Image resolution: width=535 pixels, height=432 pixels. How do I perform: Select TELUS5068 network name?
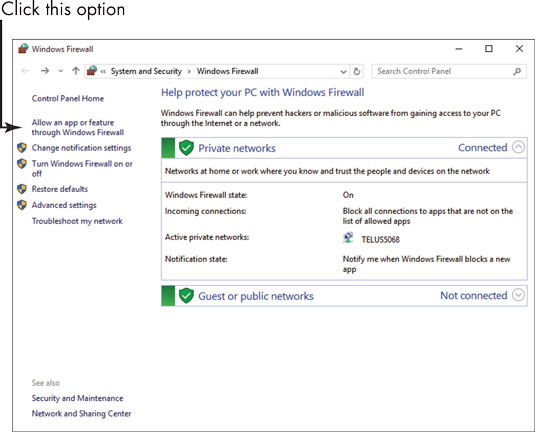coord(380,240)
